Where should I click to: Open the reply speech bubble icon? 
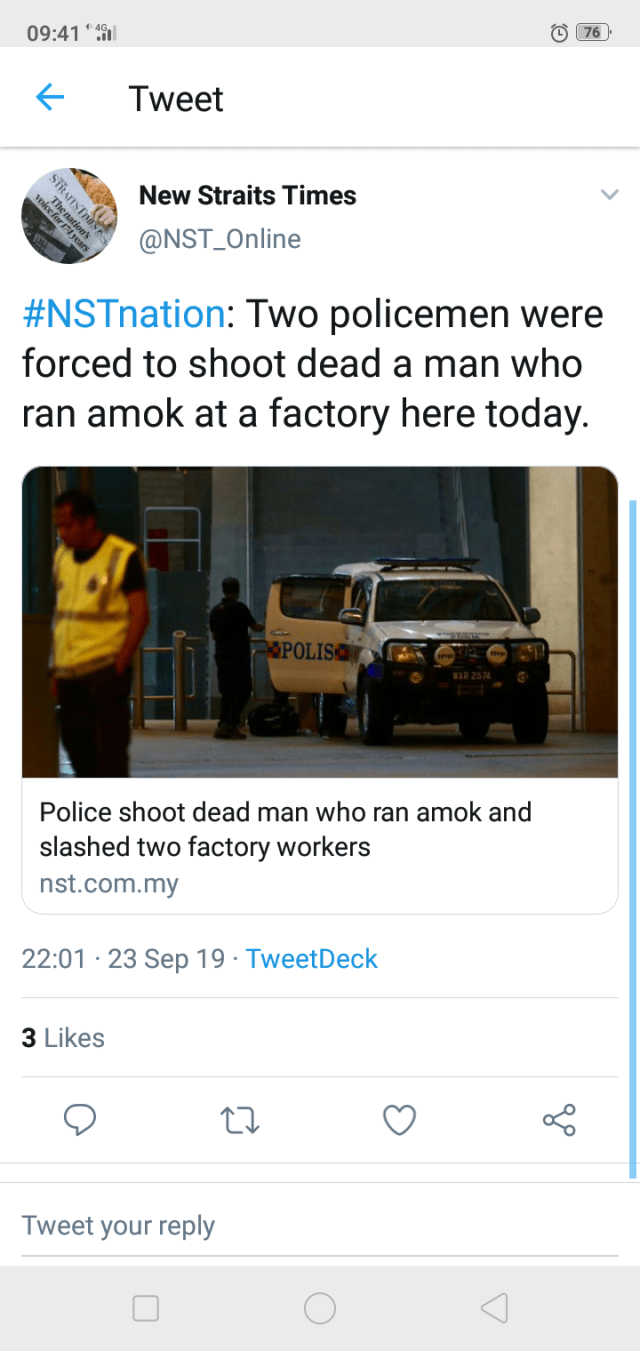point(80,1120)
